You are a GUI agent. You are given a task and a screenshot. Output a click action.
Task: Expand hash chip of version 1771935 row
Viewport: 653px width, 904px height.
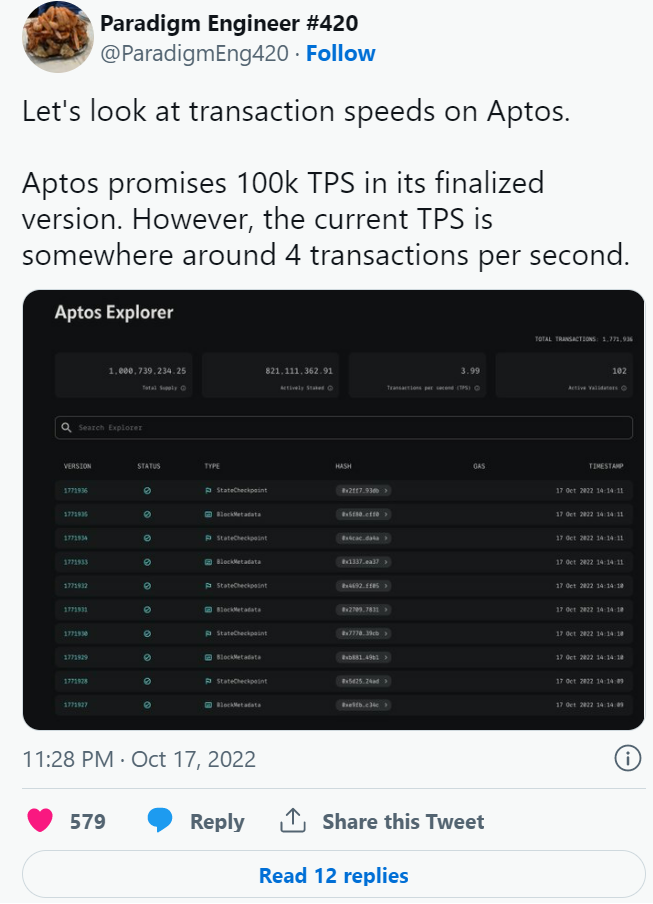(363, 514)
